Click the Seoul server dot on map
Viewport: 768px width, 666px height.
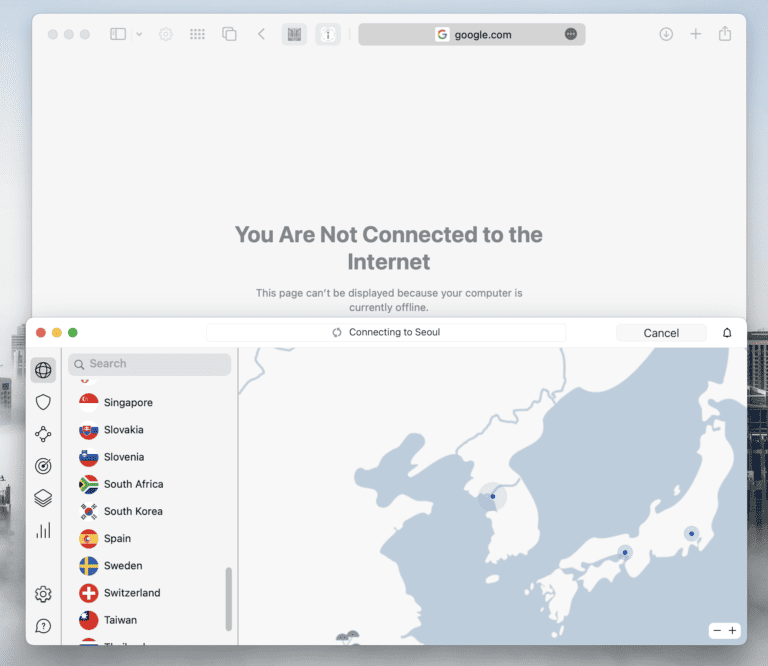click(x=493, y=497)
